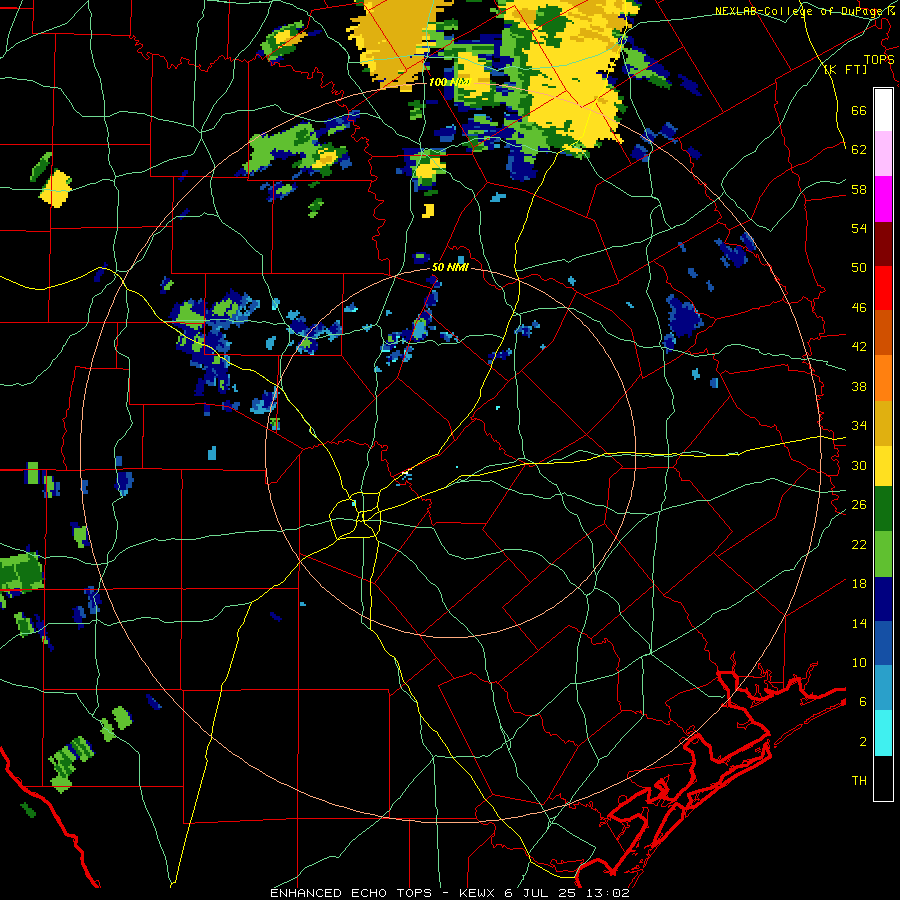Click the dark green 30 kft legend swatch
900x900 pixels.
coord(883,509)
